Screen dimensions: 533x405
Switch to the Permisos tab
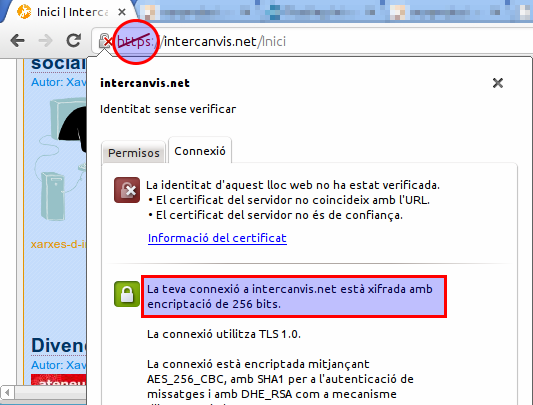coord(134,152)
